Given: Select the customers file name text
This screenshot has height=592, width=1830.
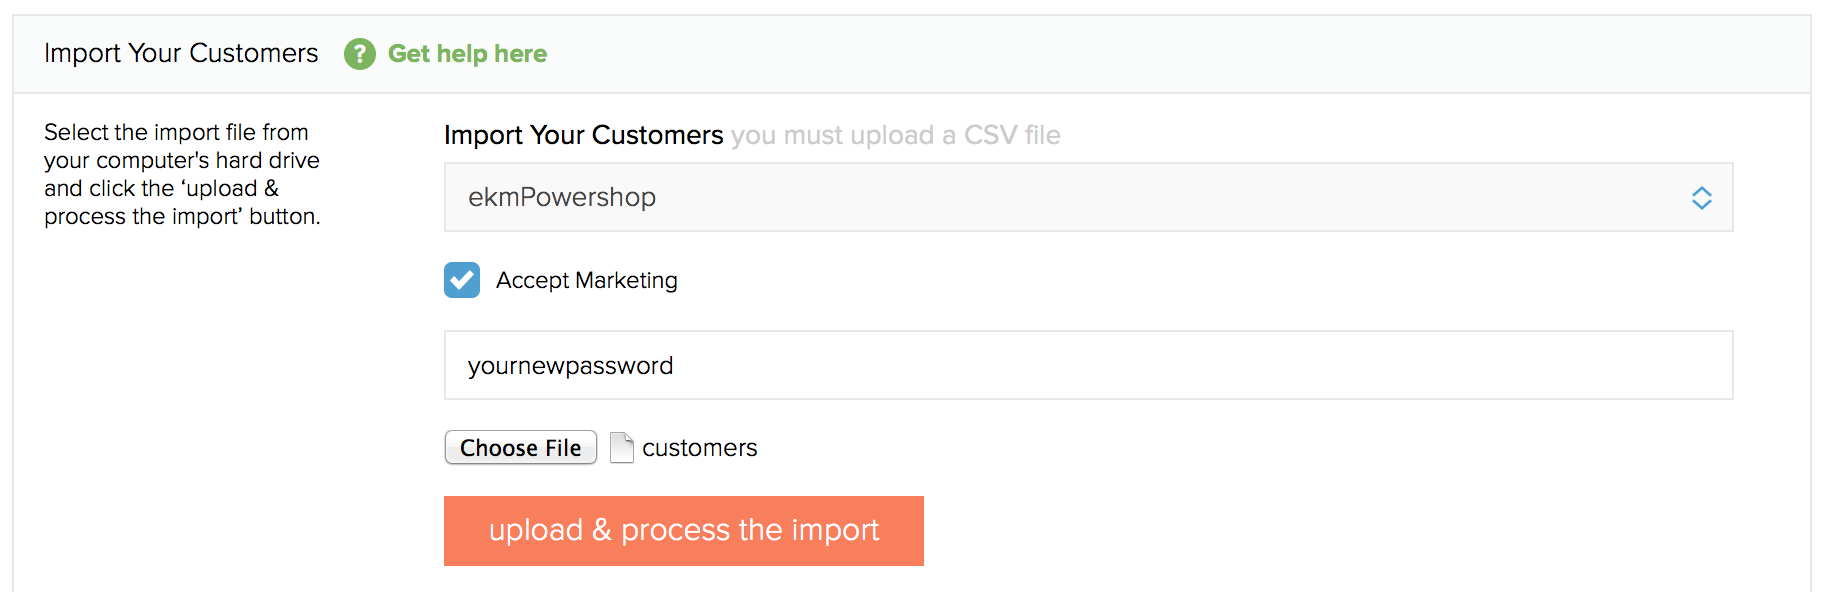Looking at the screenshot, I should [x=699, y=448].
